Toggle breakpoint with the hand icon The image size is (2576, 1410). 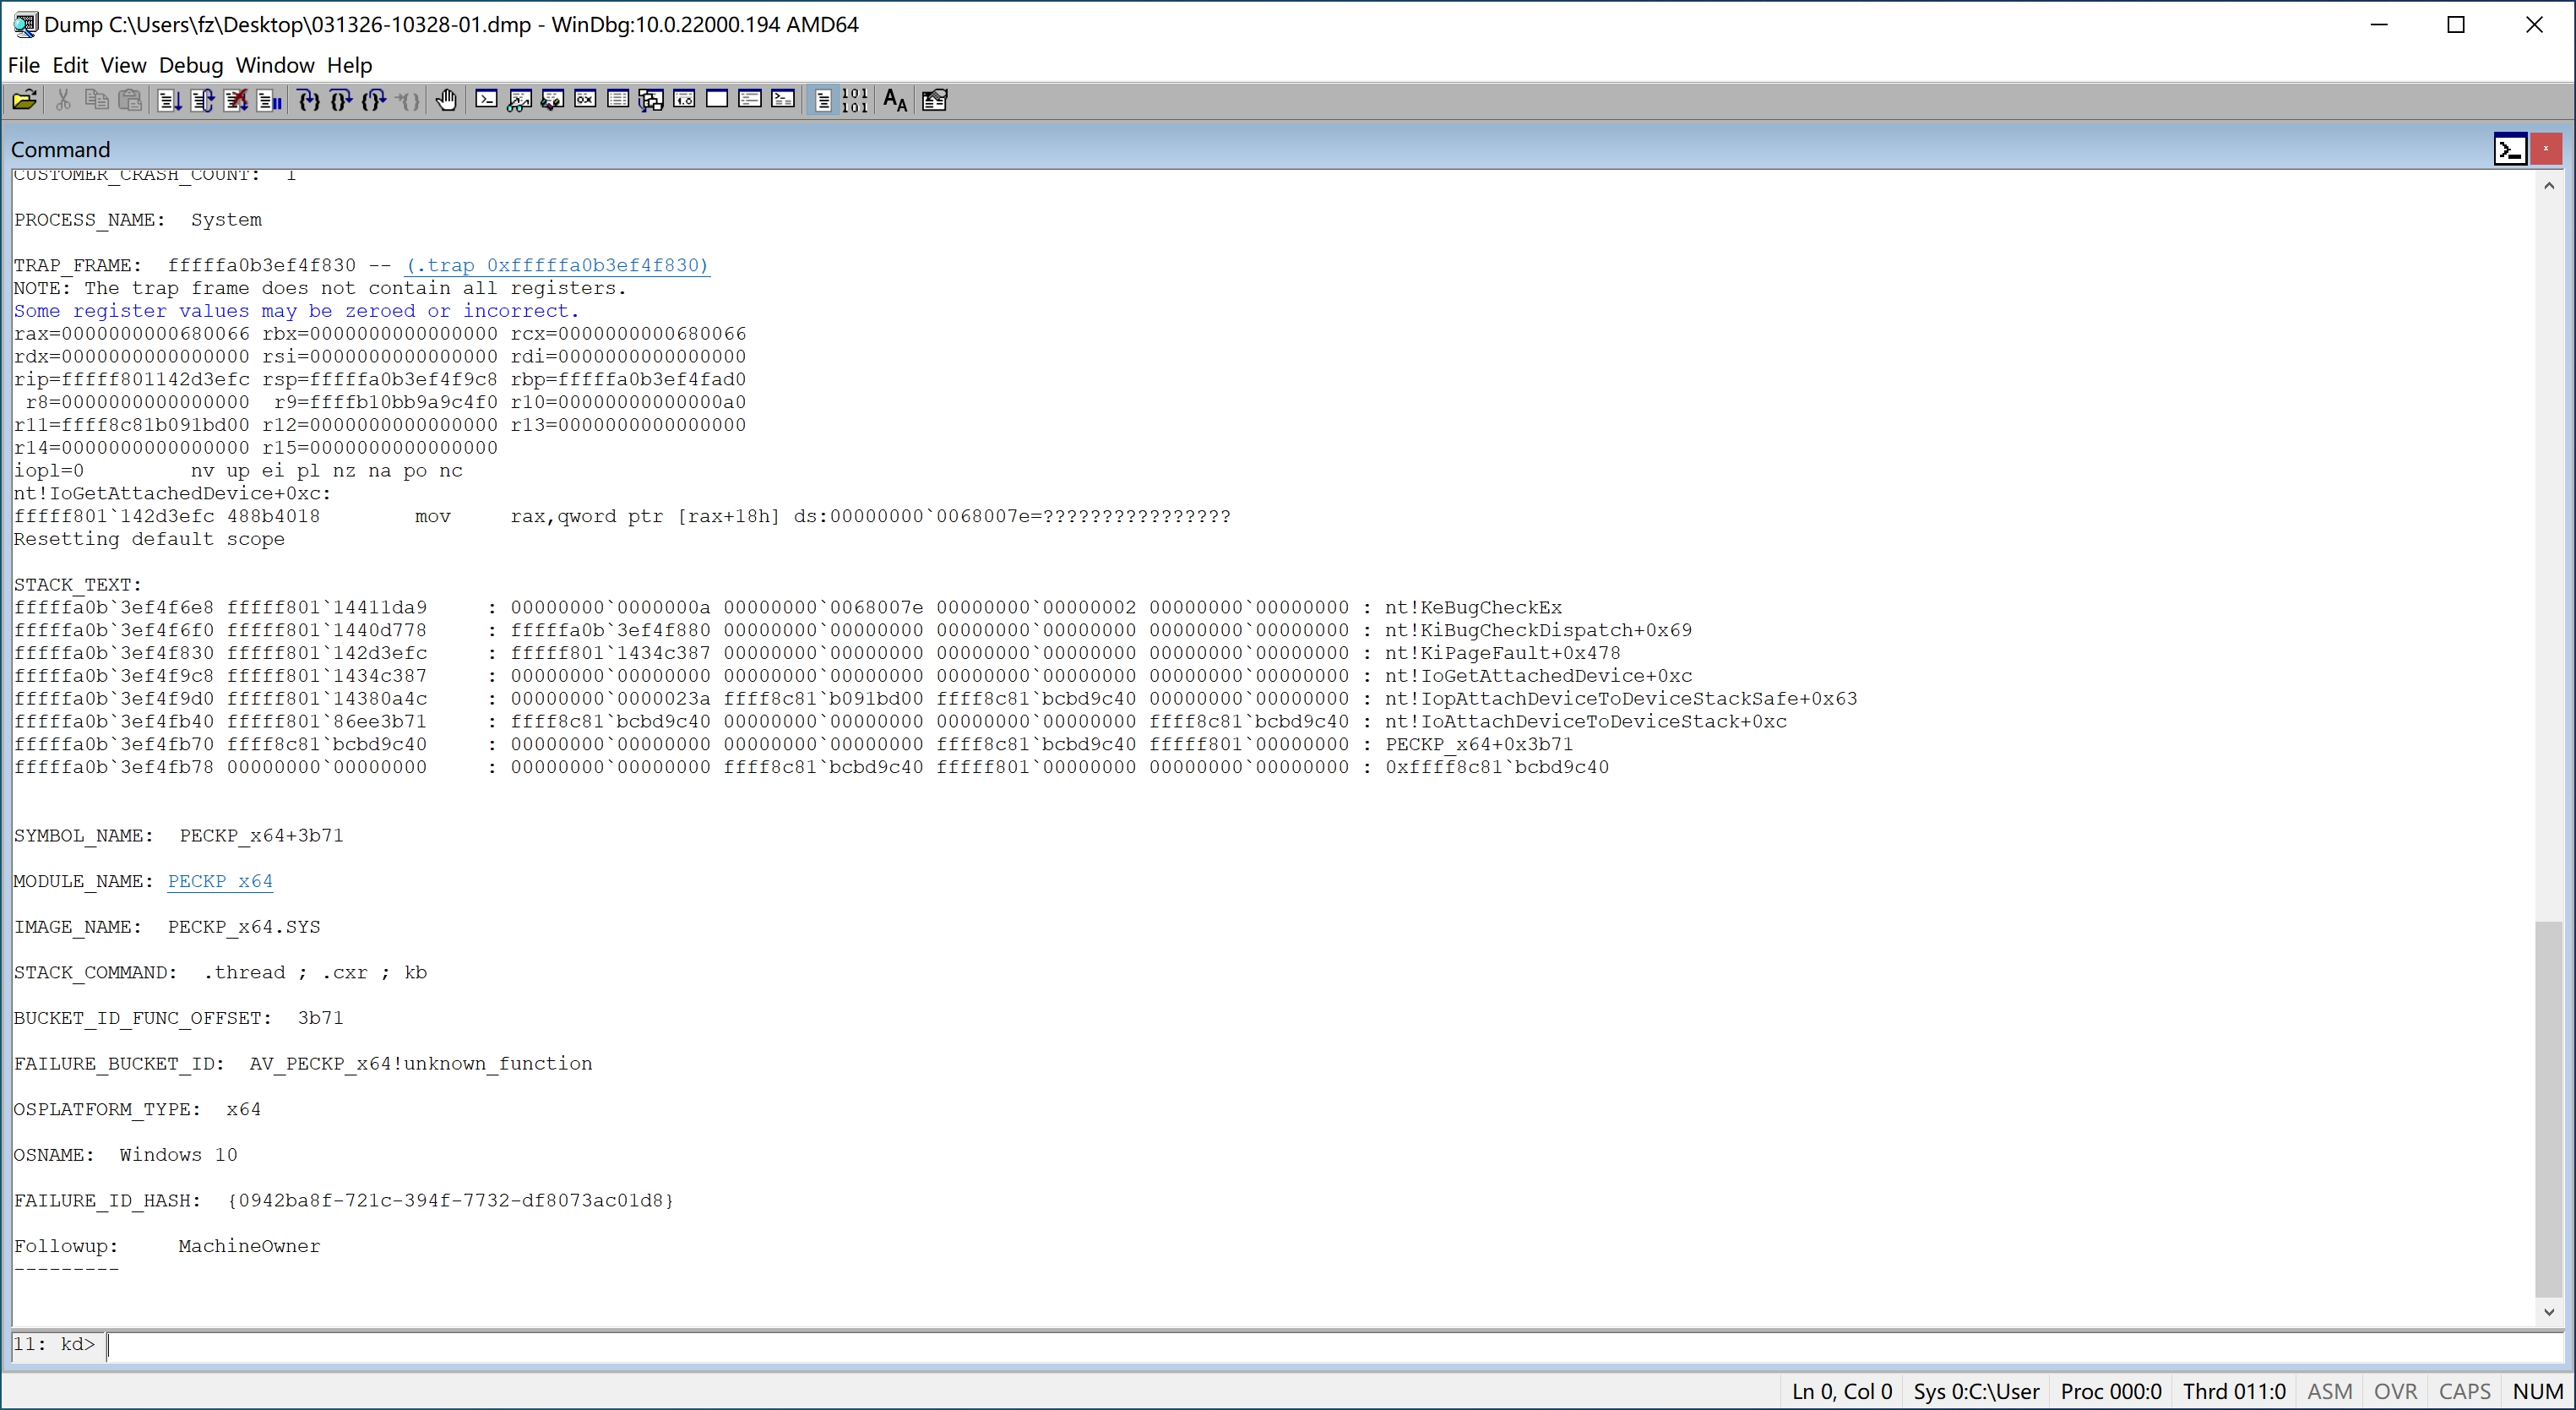click(x=446, y=100)
